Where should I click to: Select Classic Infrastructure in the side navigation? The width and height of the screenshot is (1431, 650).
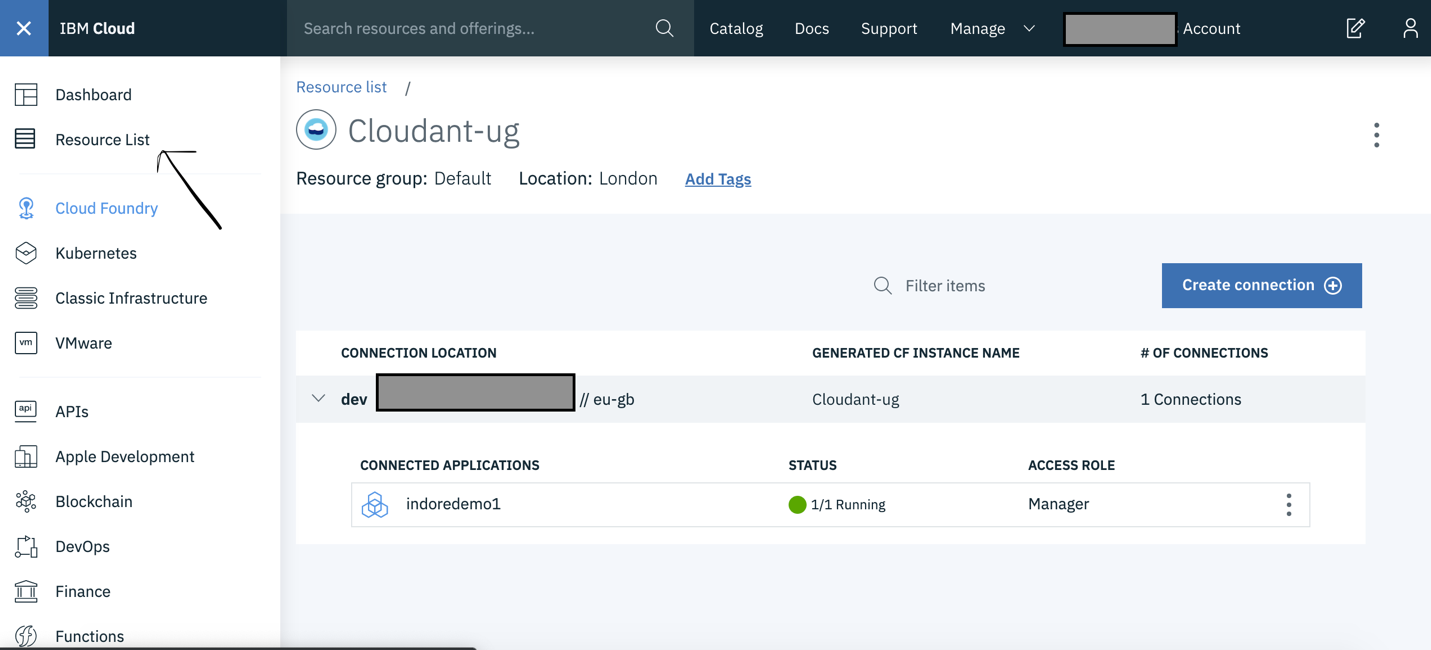click(x=131, y=298)
